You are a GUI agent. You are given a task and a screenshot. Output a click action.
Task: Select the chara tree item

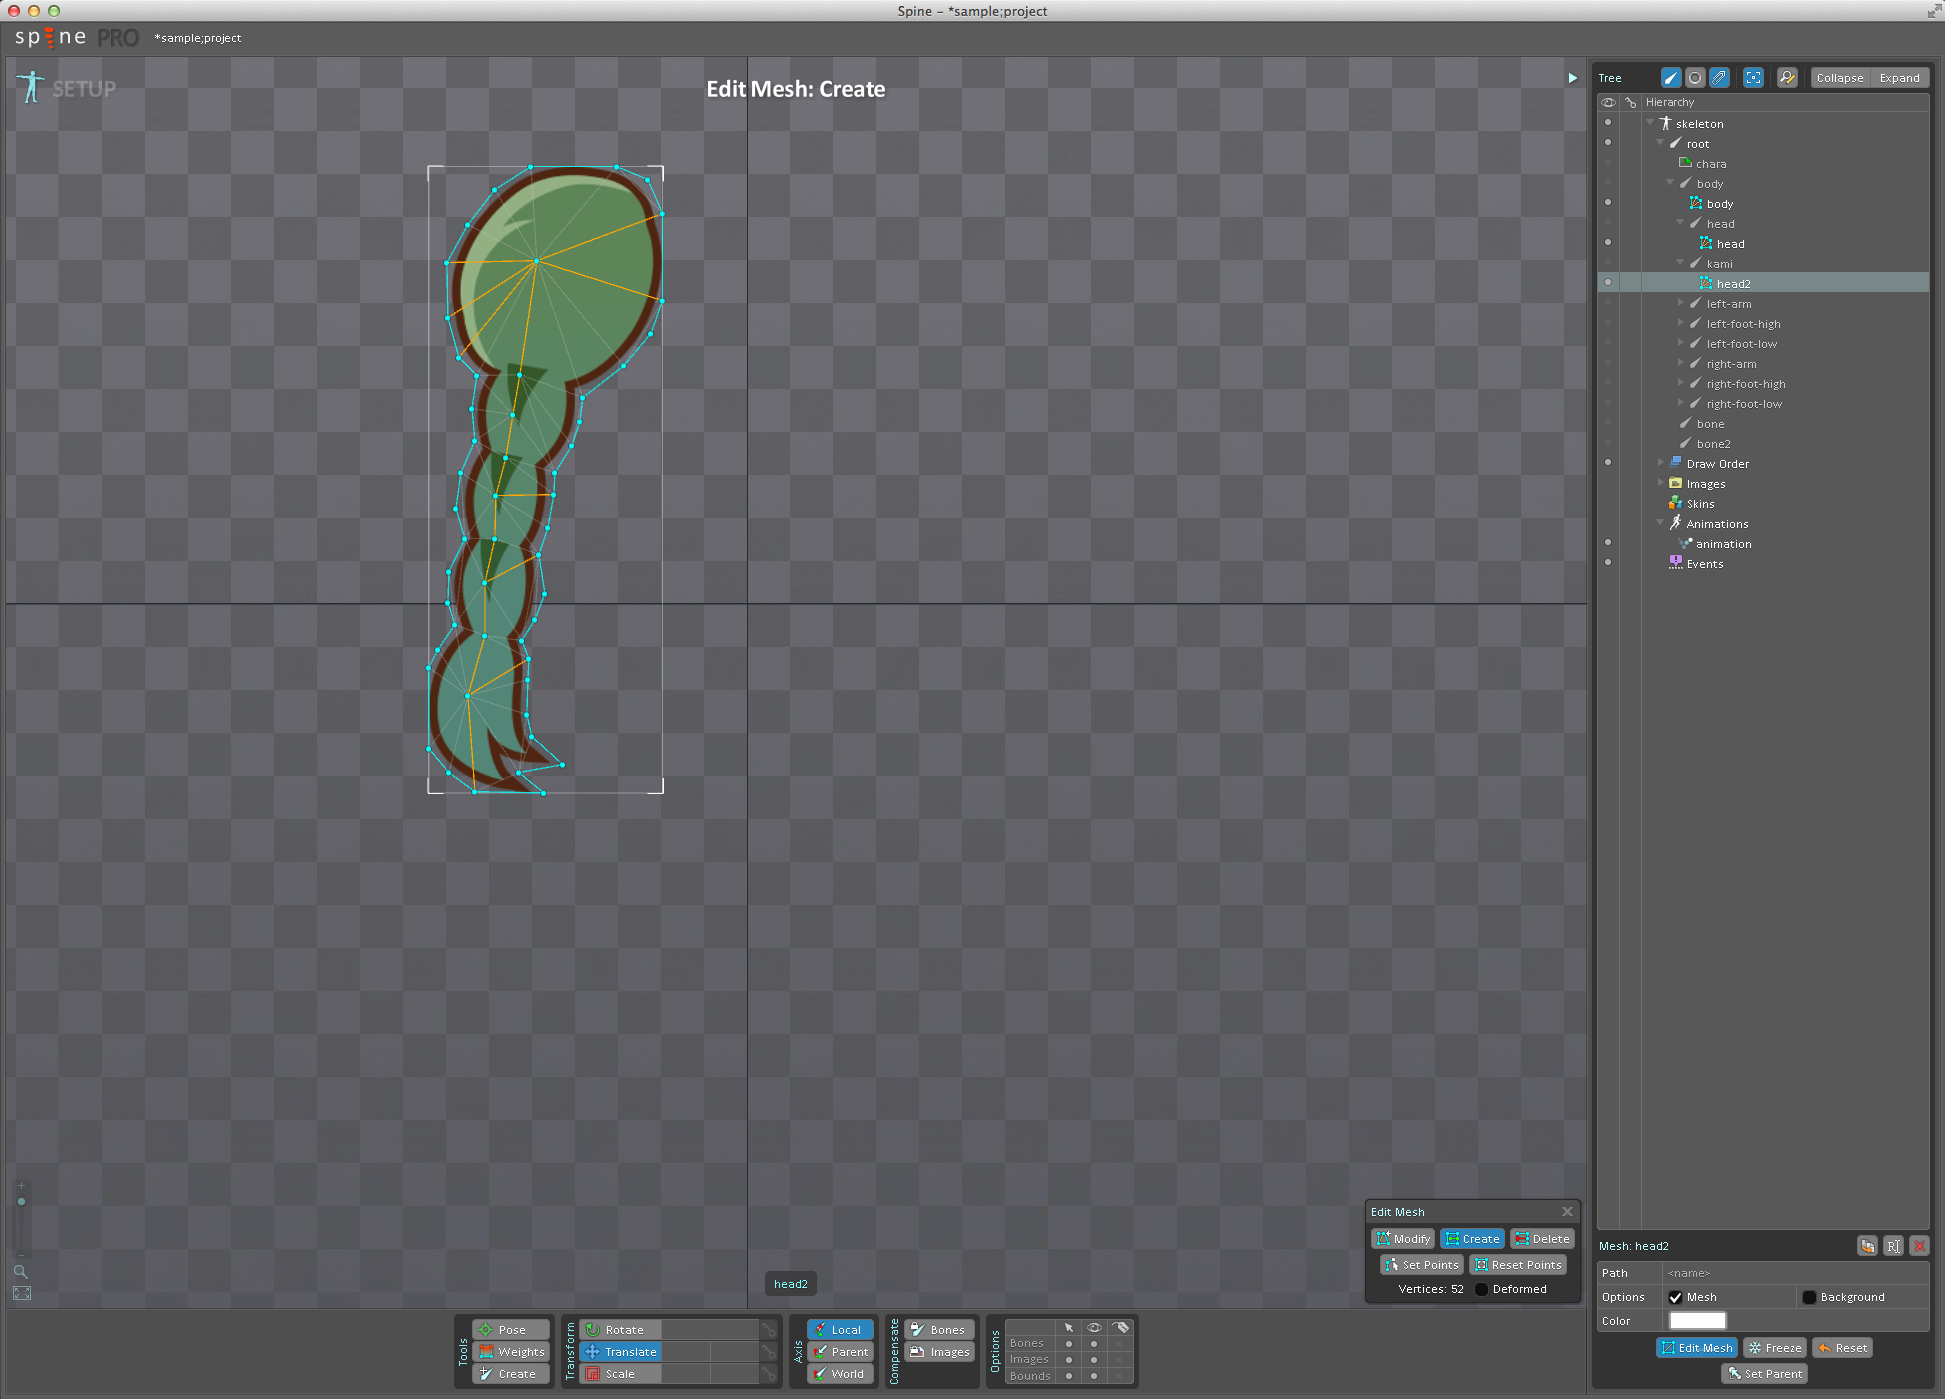tap(1711, 164)
